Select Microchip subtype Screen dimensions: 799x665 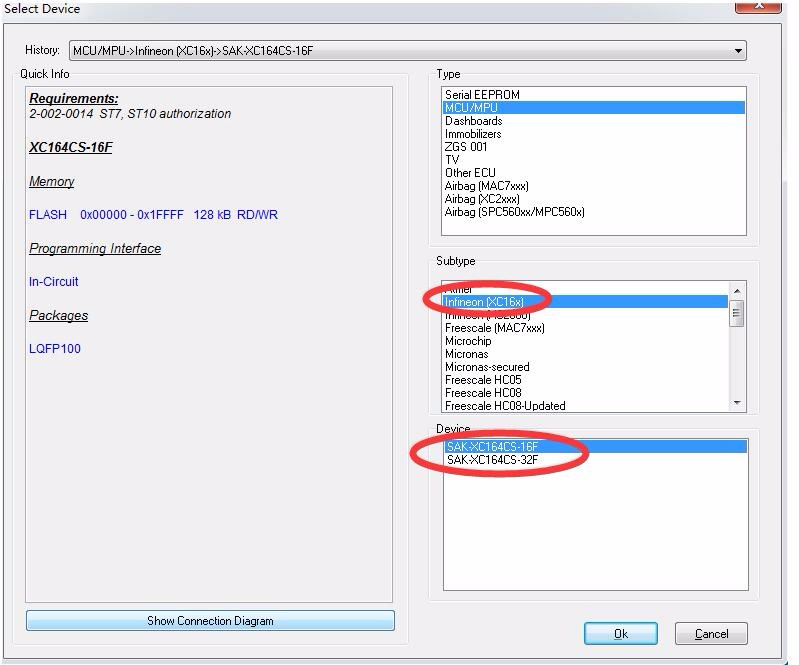(585, 341)
